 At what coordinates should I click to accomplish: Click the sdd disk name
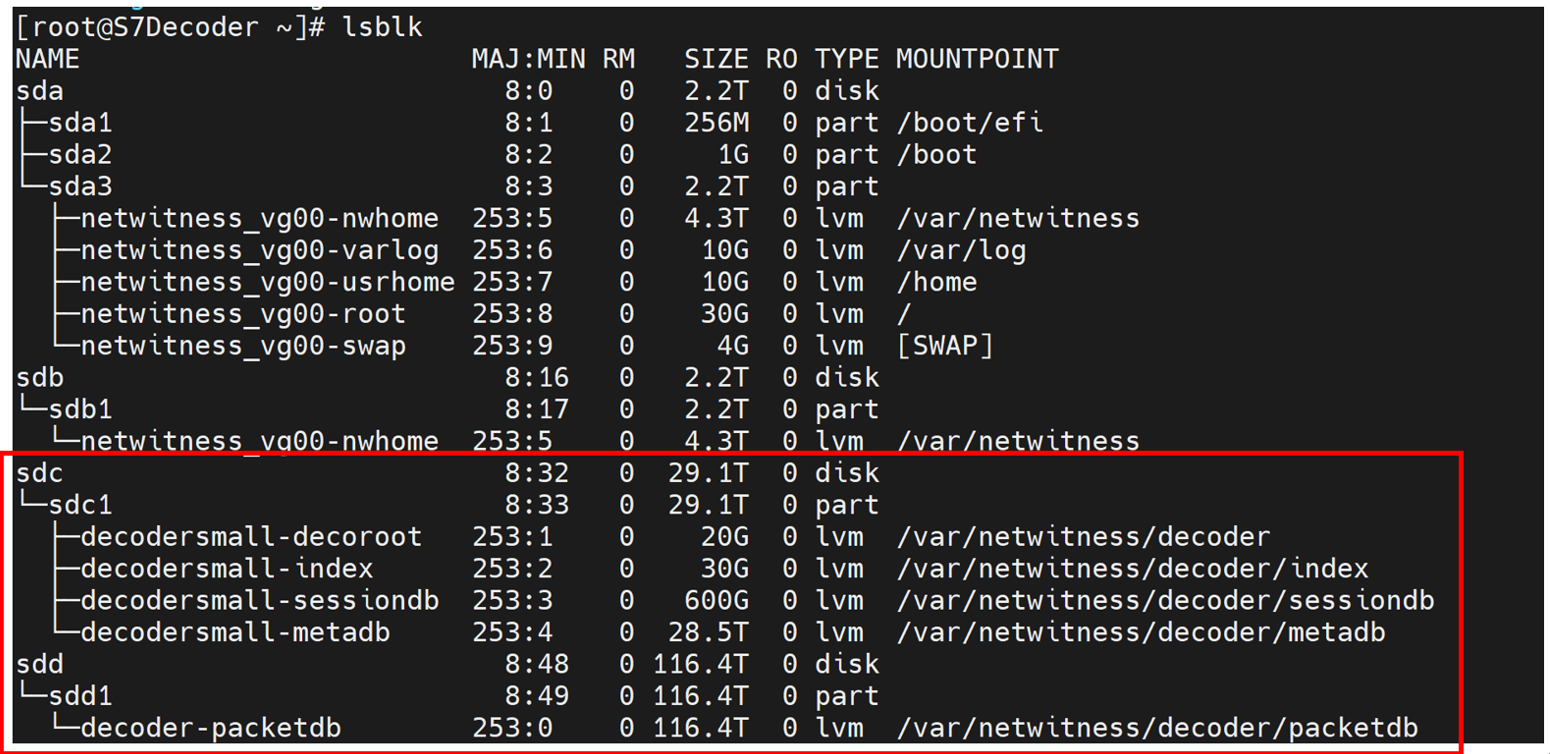coord(40,665)
